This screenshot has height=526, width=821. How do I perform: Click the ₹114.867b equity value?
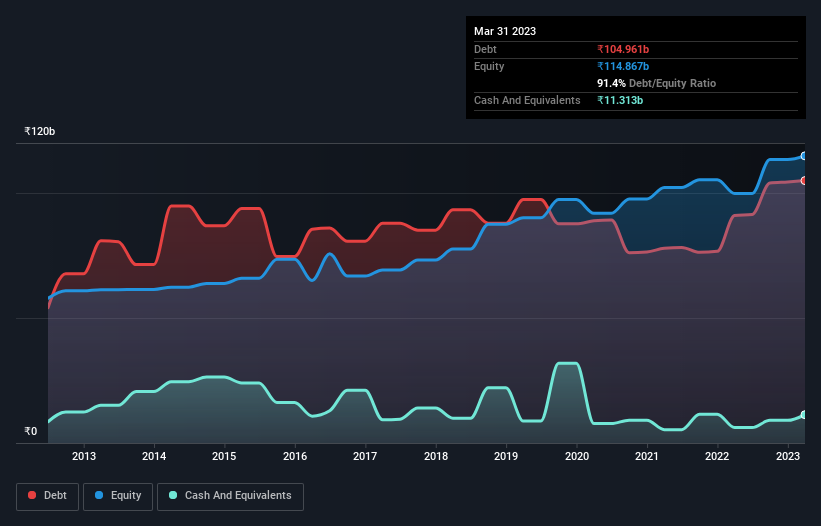tap(623, 66)
